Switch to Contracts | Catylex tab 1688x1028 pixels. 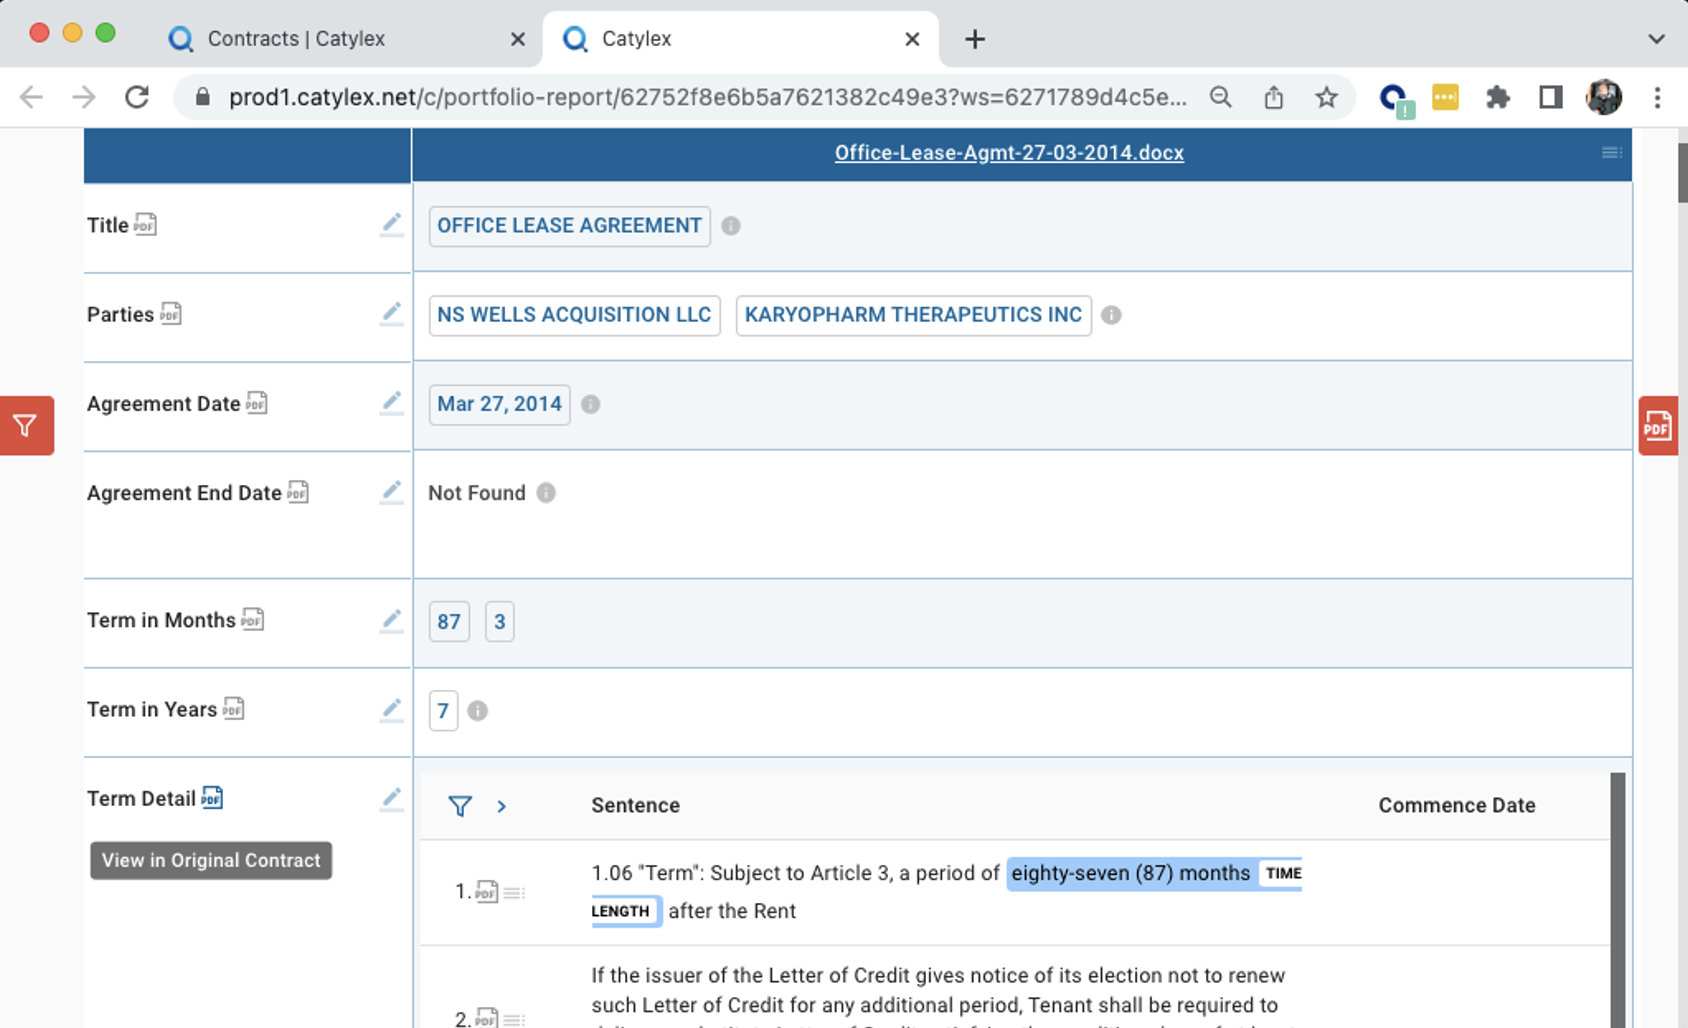point(296,39)
